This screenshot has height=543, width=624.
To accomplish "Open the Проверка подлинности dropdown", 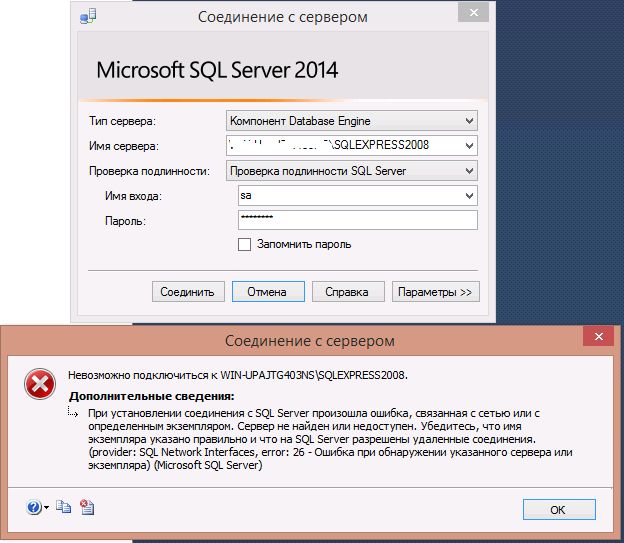I will click(352, 171).
